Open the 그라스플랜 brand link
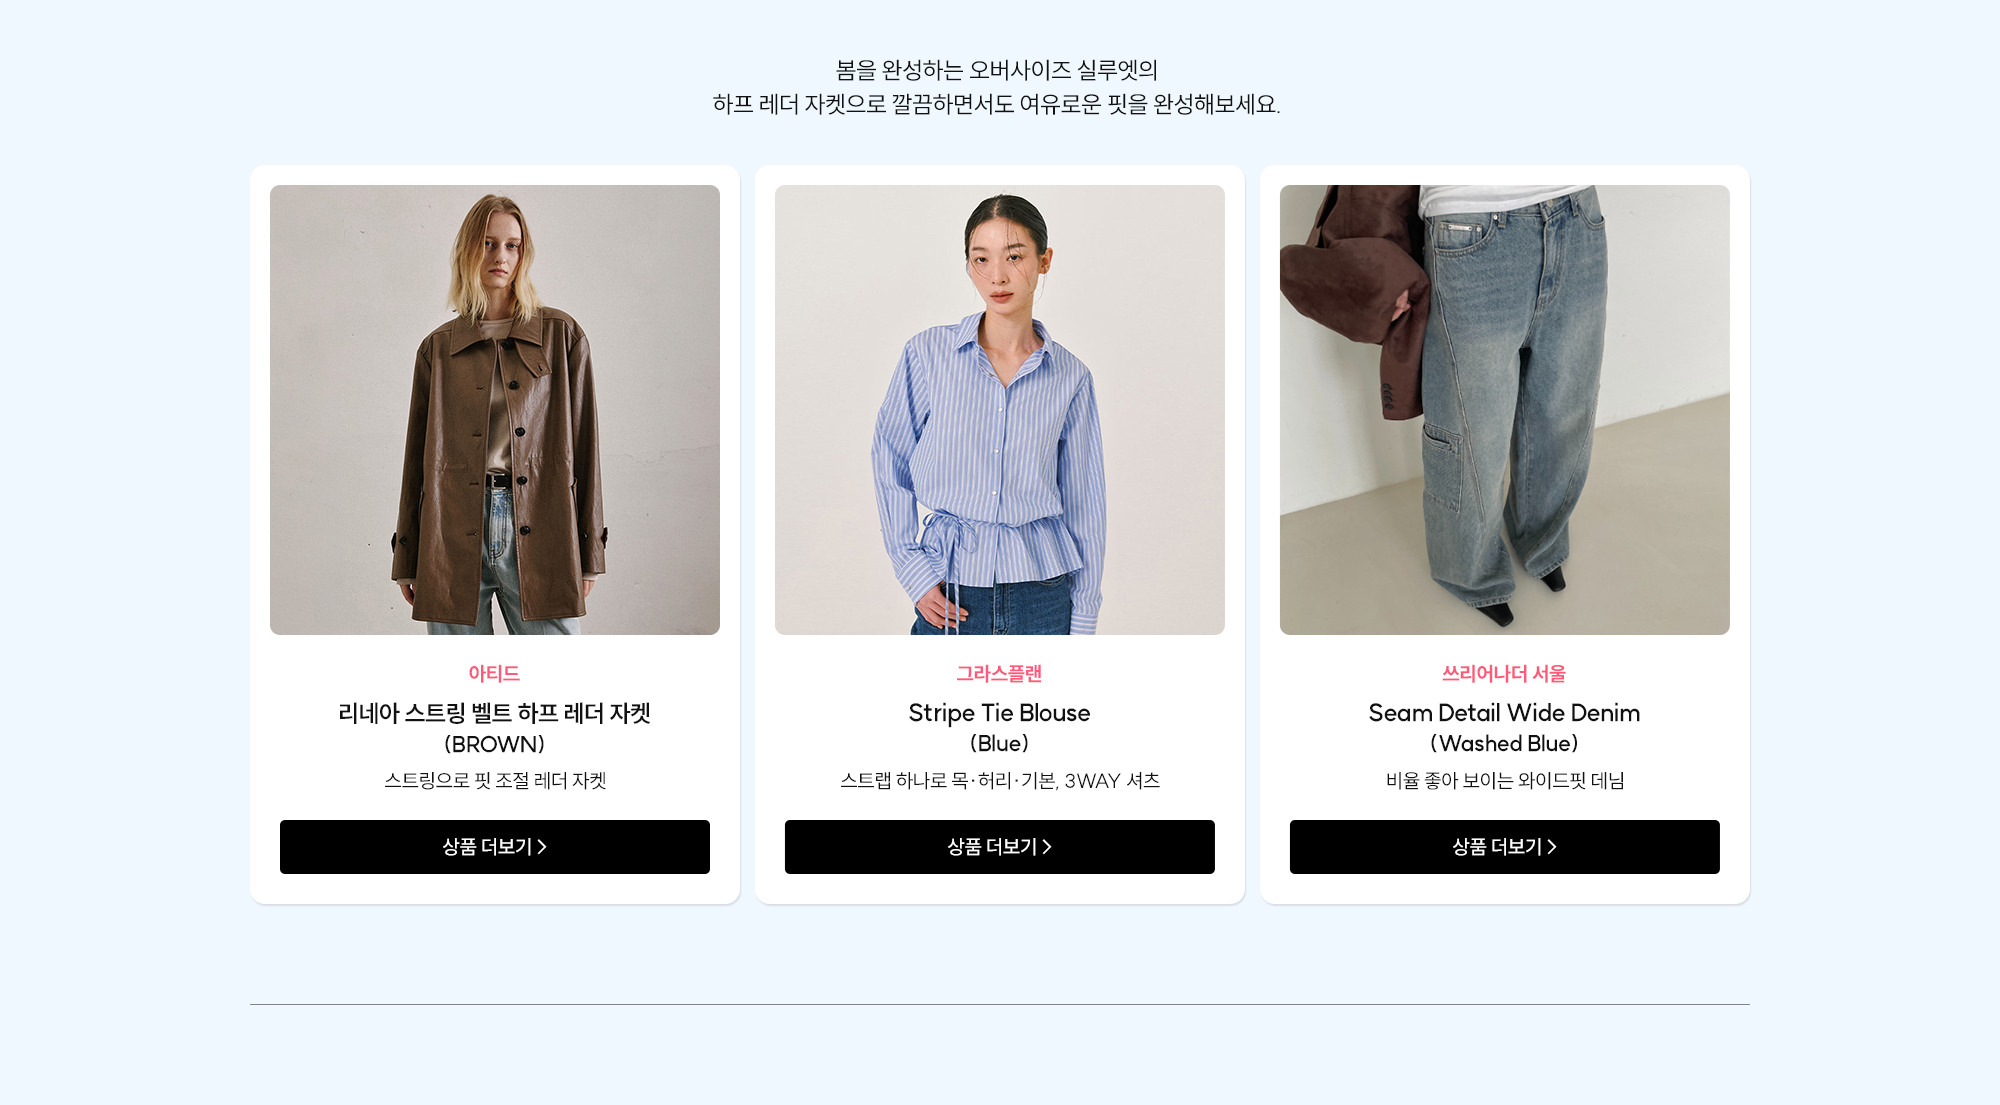Viewport: 2000px width, 1105px height. (x=999, y=674)
